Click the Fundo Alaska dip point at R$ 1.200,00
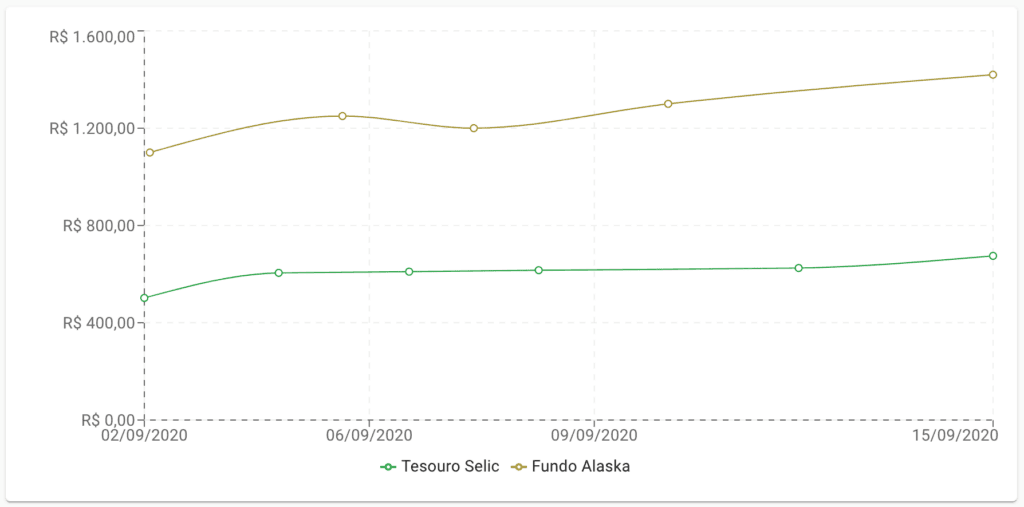This screenshot has height=507, width=1024. click(473, 128)
